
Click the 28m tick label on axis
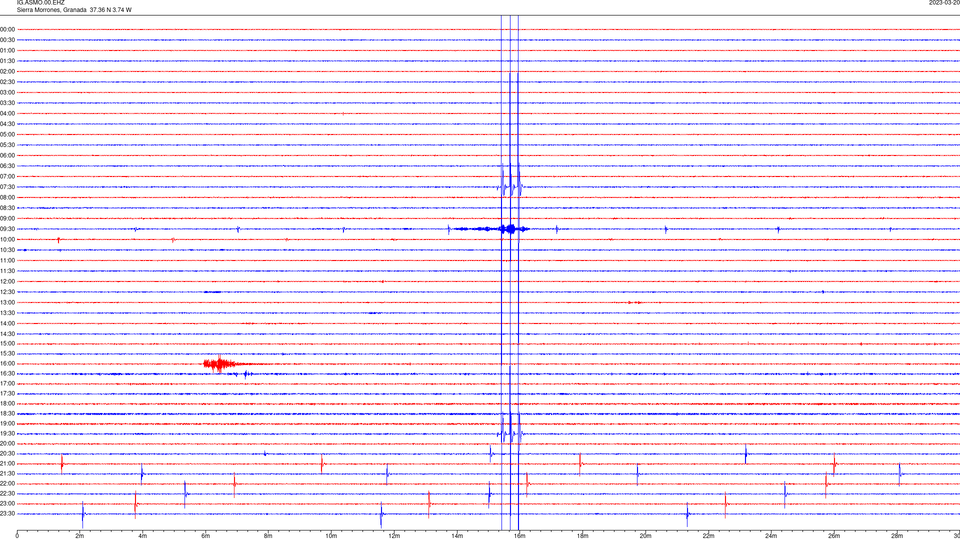(897, 536)
